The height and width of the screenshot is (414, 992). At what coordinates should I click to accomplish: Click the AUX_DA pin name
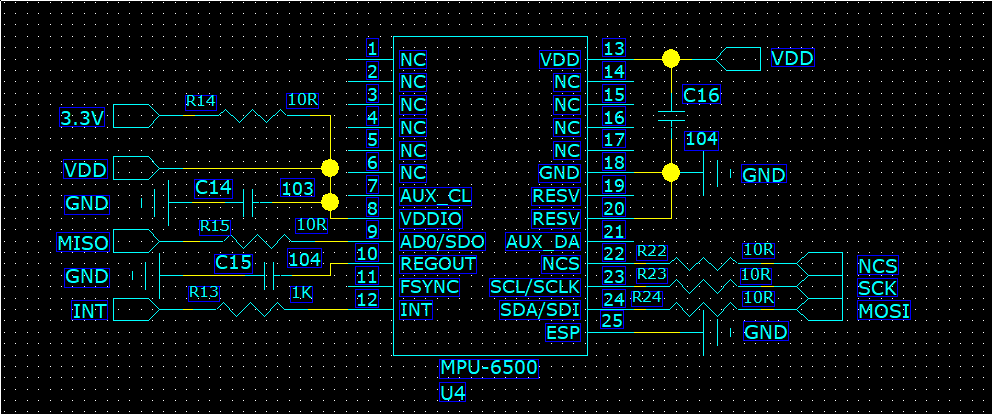[x=543, y=242]
